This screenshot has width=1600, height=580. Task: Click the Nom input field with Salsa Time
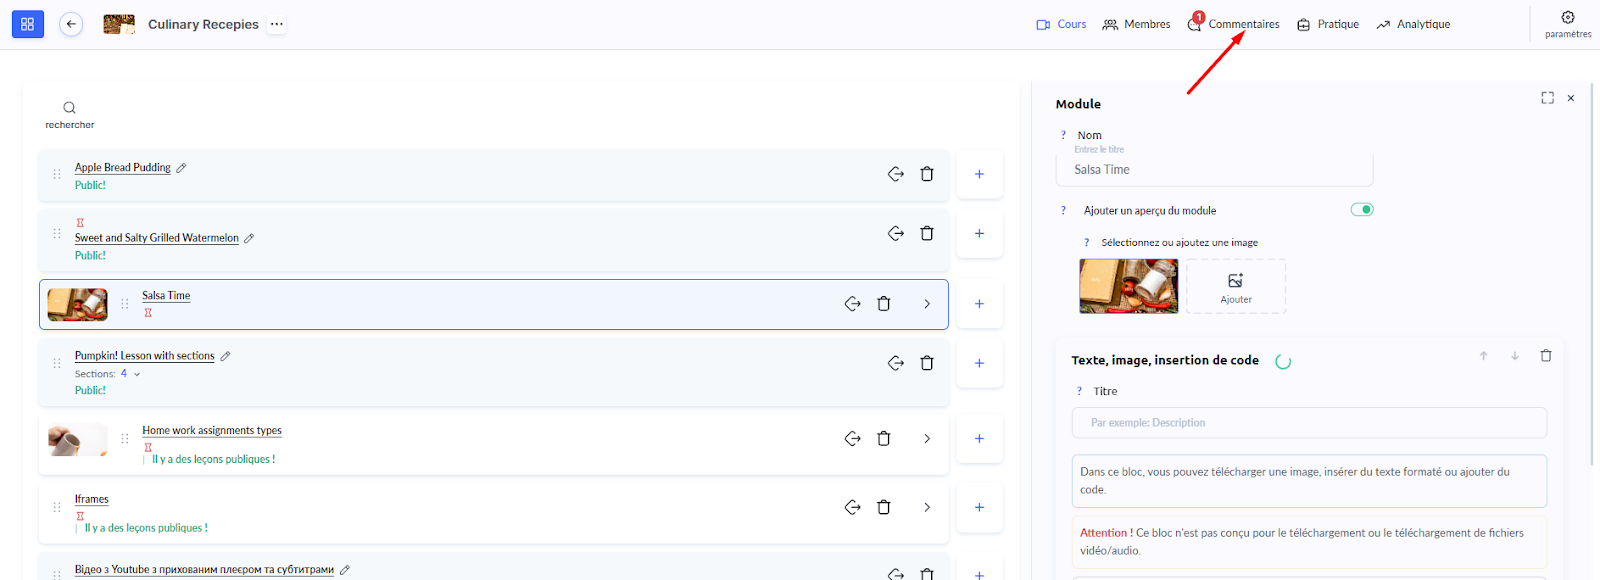coord(1213,170)
